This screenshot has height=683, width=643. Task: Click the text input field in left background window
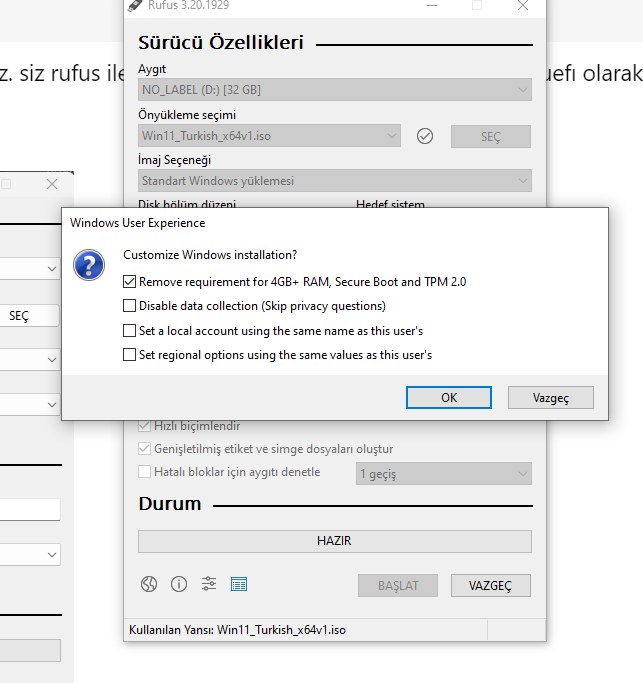point(30,510)
